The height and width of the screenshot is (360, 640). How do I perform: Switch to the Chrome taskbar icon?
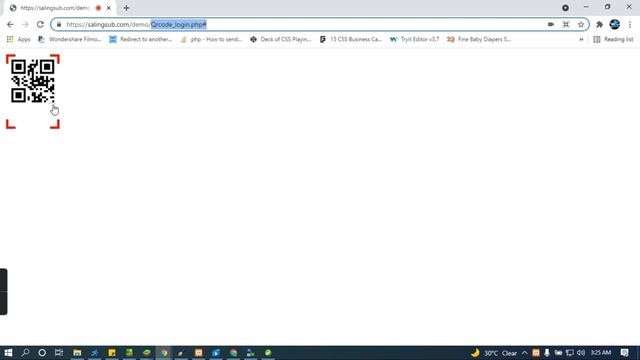(x=164, y=353)
